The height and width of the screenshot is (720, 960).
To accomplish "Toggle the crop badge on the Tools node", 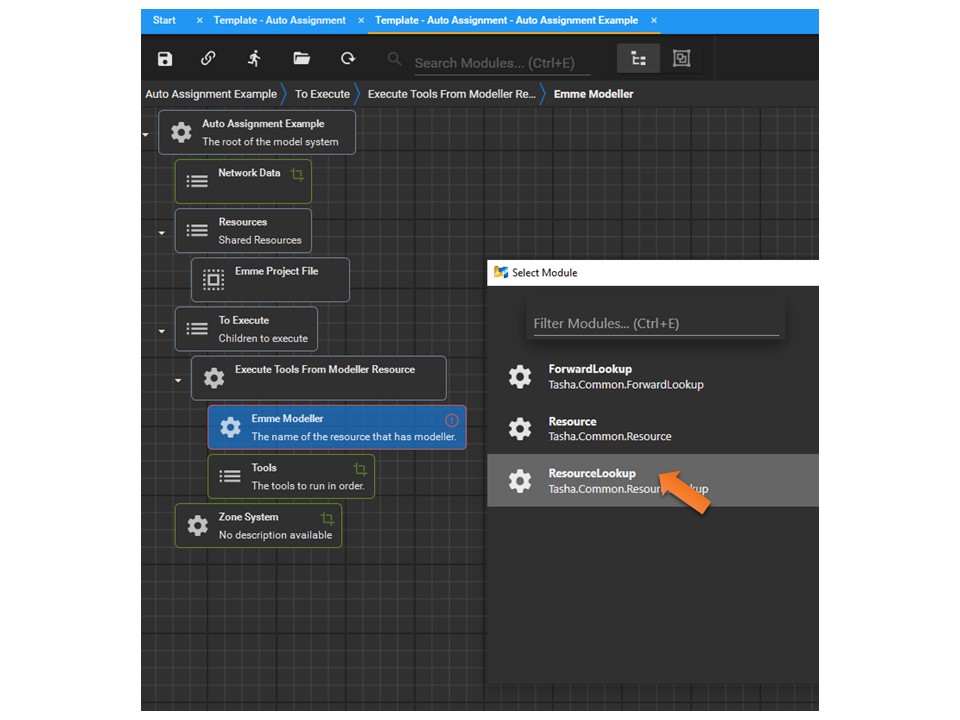I will tap(359, 468).
